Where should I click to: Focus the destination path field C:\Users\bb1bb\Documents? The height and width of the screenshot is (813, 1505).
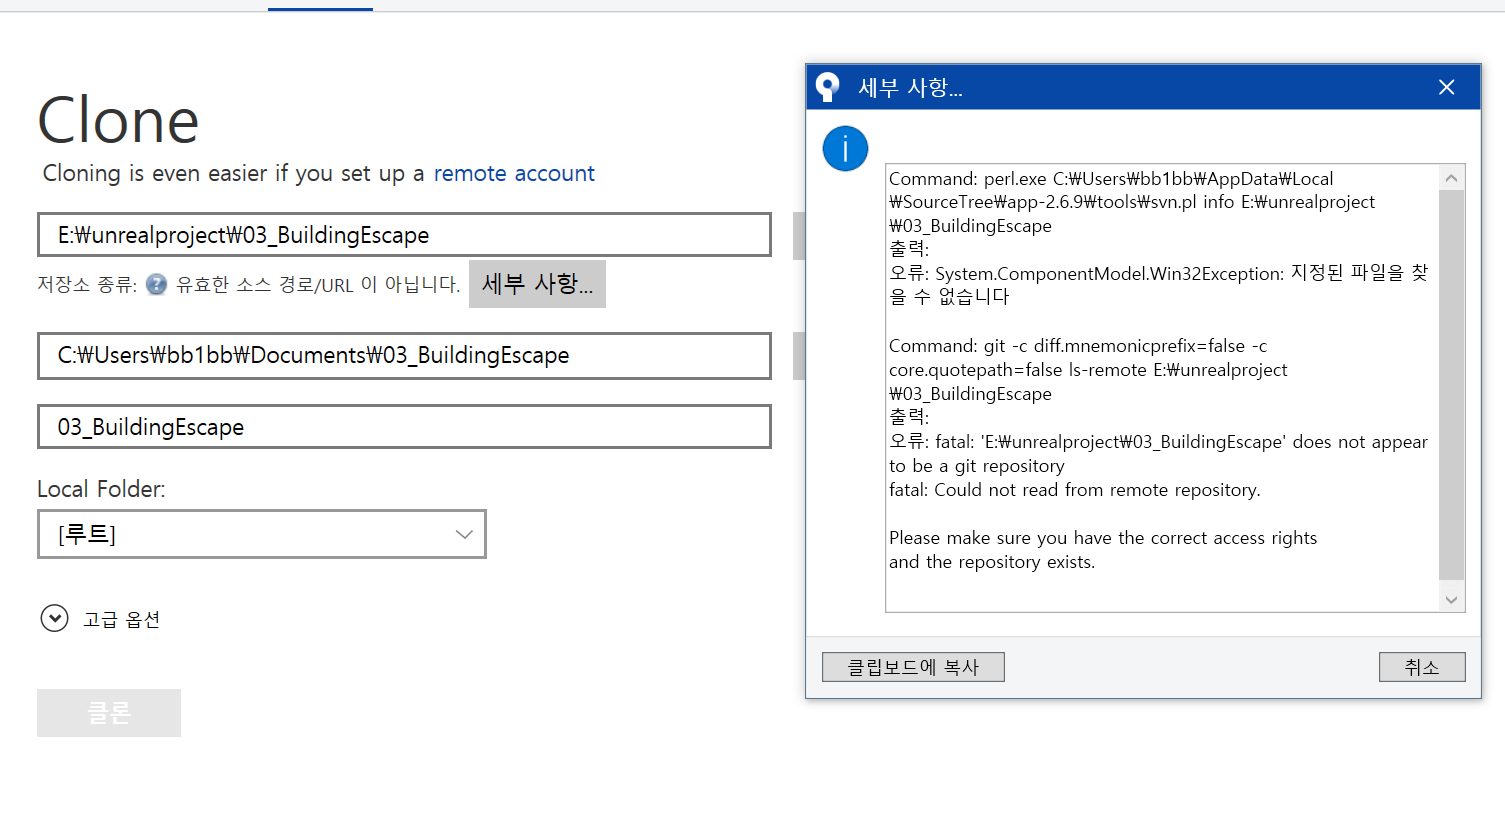click(x=404, y=355)
